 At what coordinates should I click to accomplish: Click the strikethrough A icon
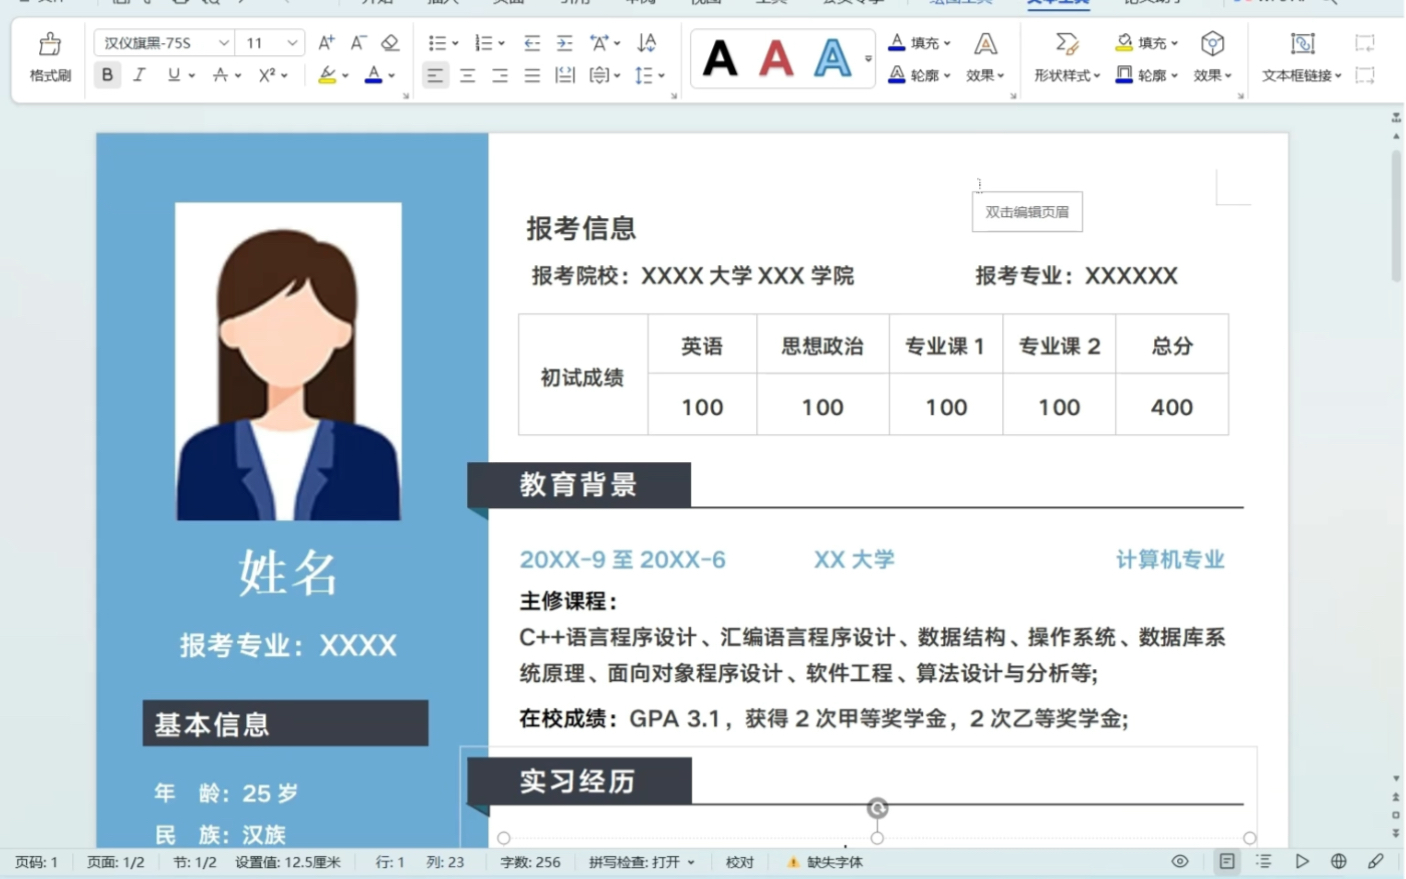point(220,75)
